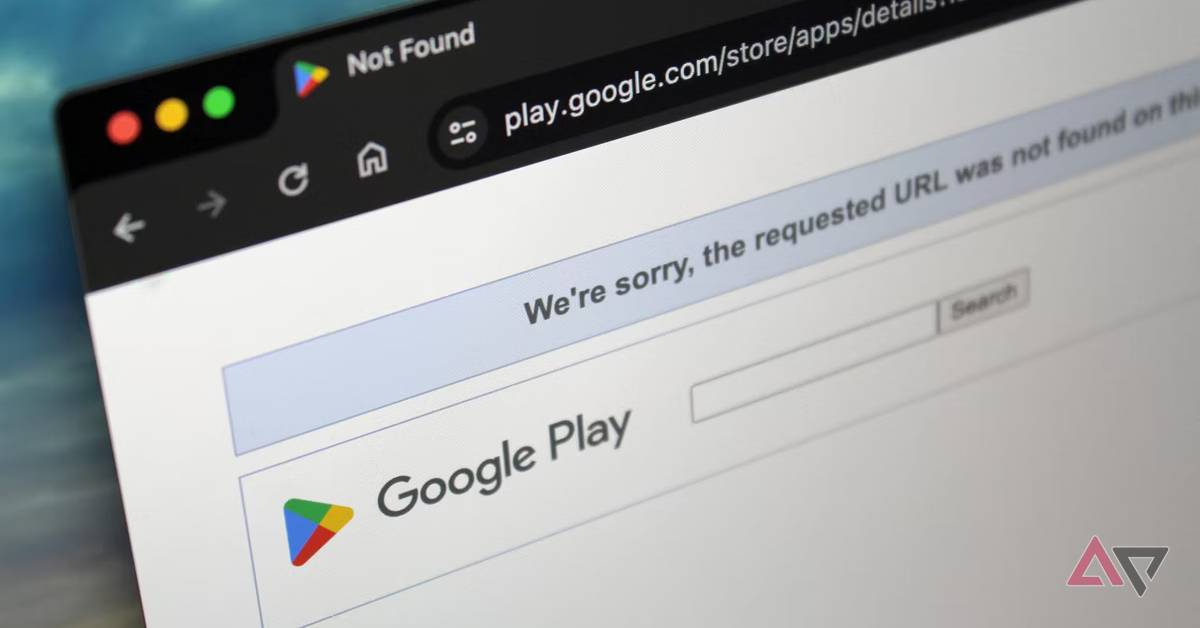
Task: Click the Play Store favicon in the tab
Action: tap(311, 79)
